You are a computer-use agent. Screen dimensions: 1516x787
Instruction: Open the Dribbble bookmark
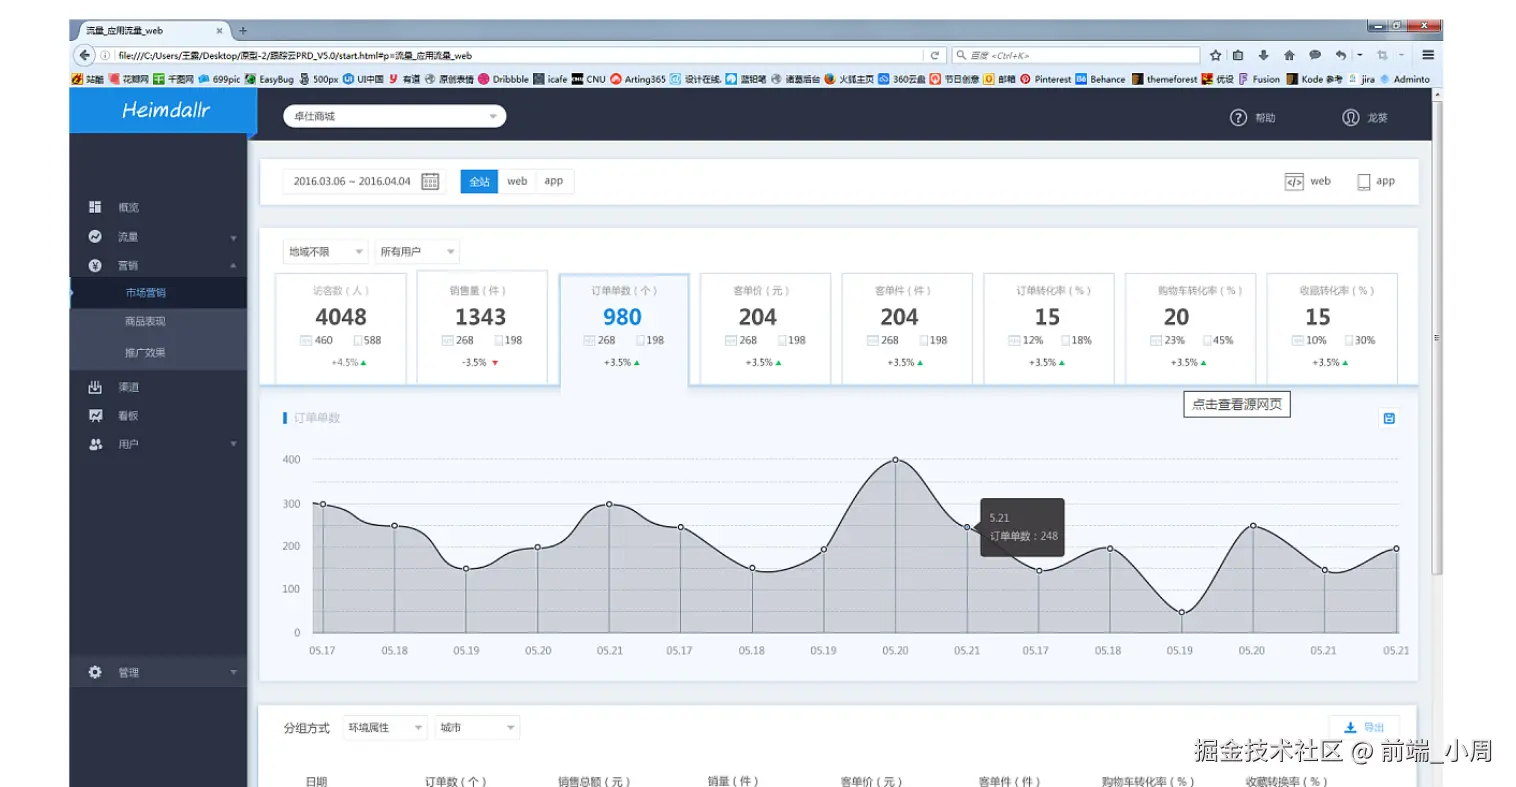[503, 79]
